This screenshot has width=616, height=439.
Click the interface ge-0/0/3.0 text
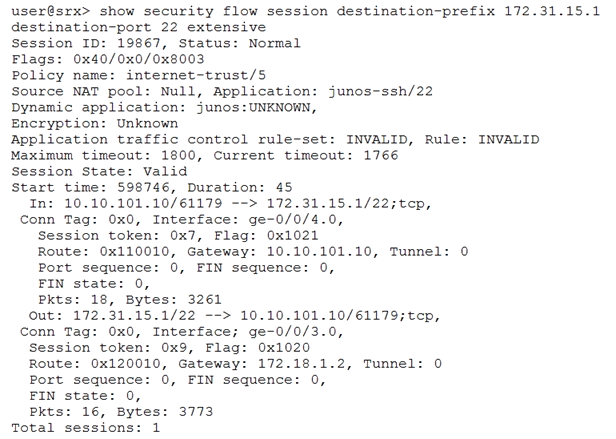[x=293, y=332]
